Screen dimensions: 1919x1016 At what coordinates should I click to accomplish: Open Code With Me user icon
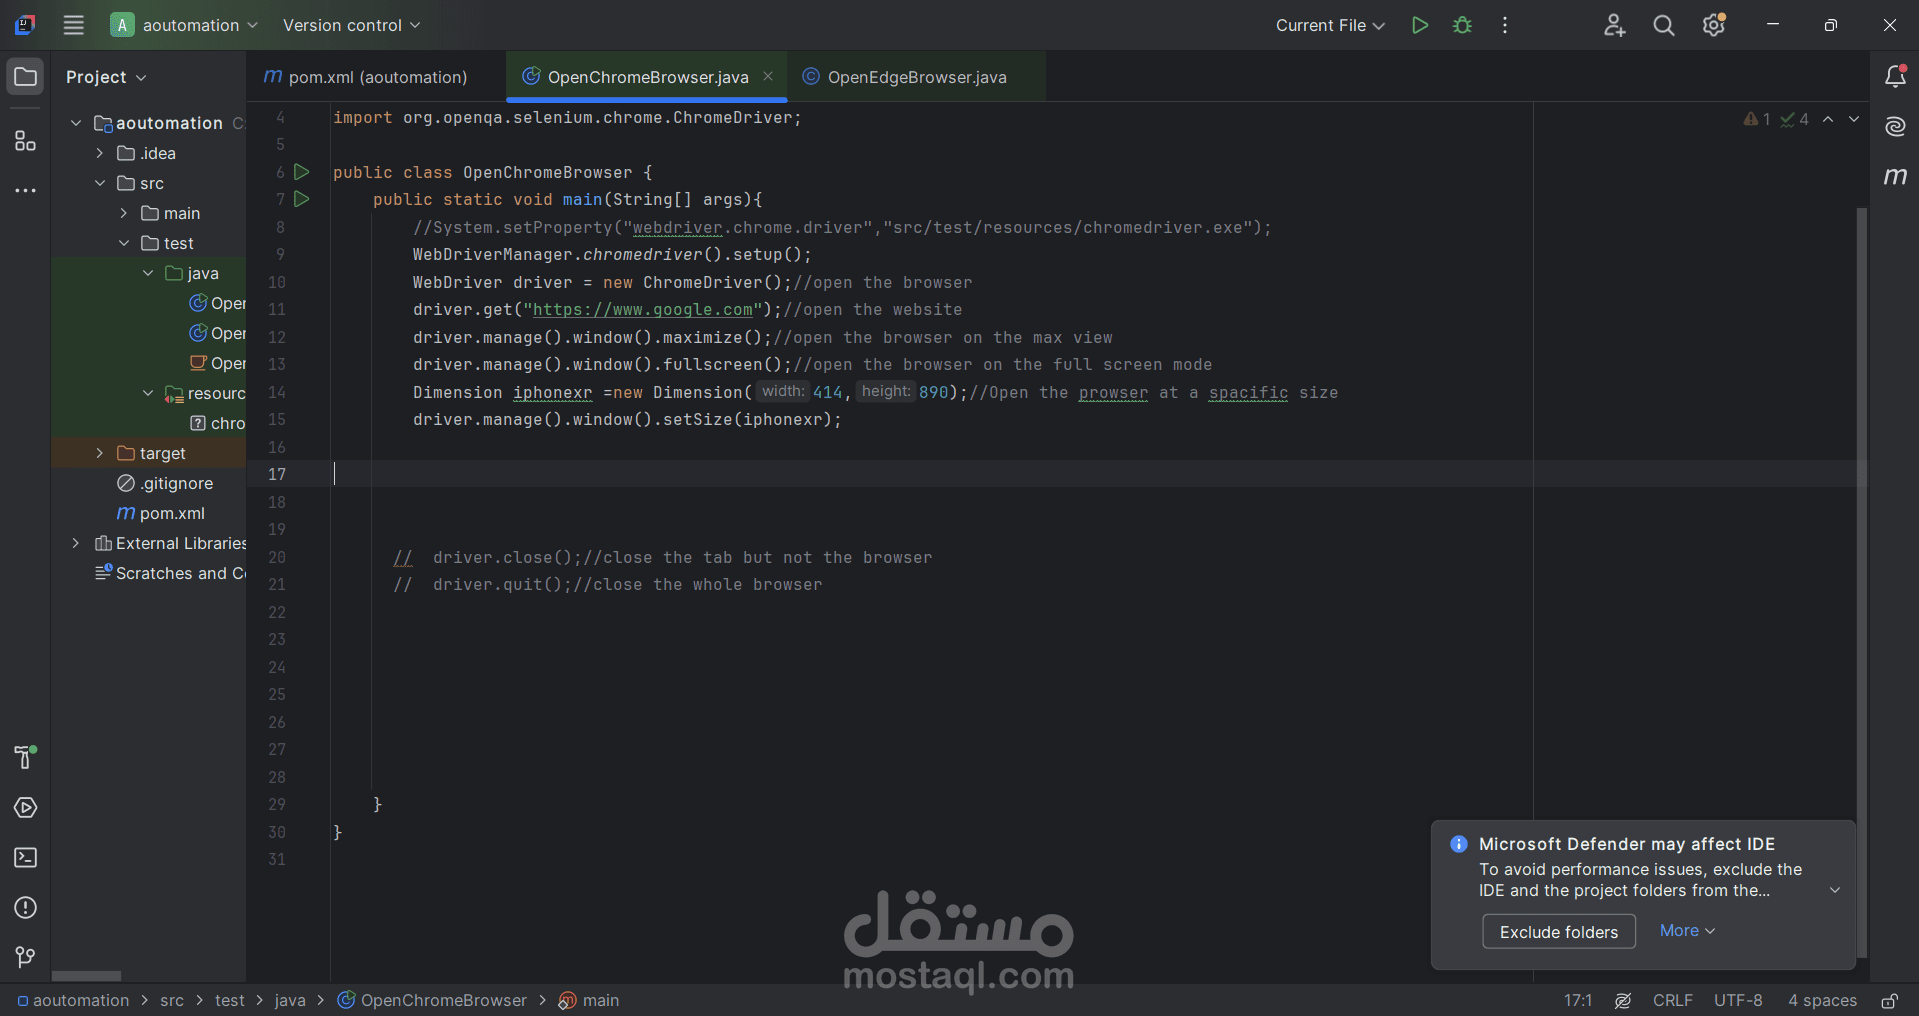tap(1614, 25)
